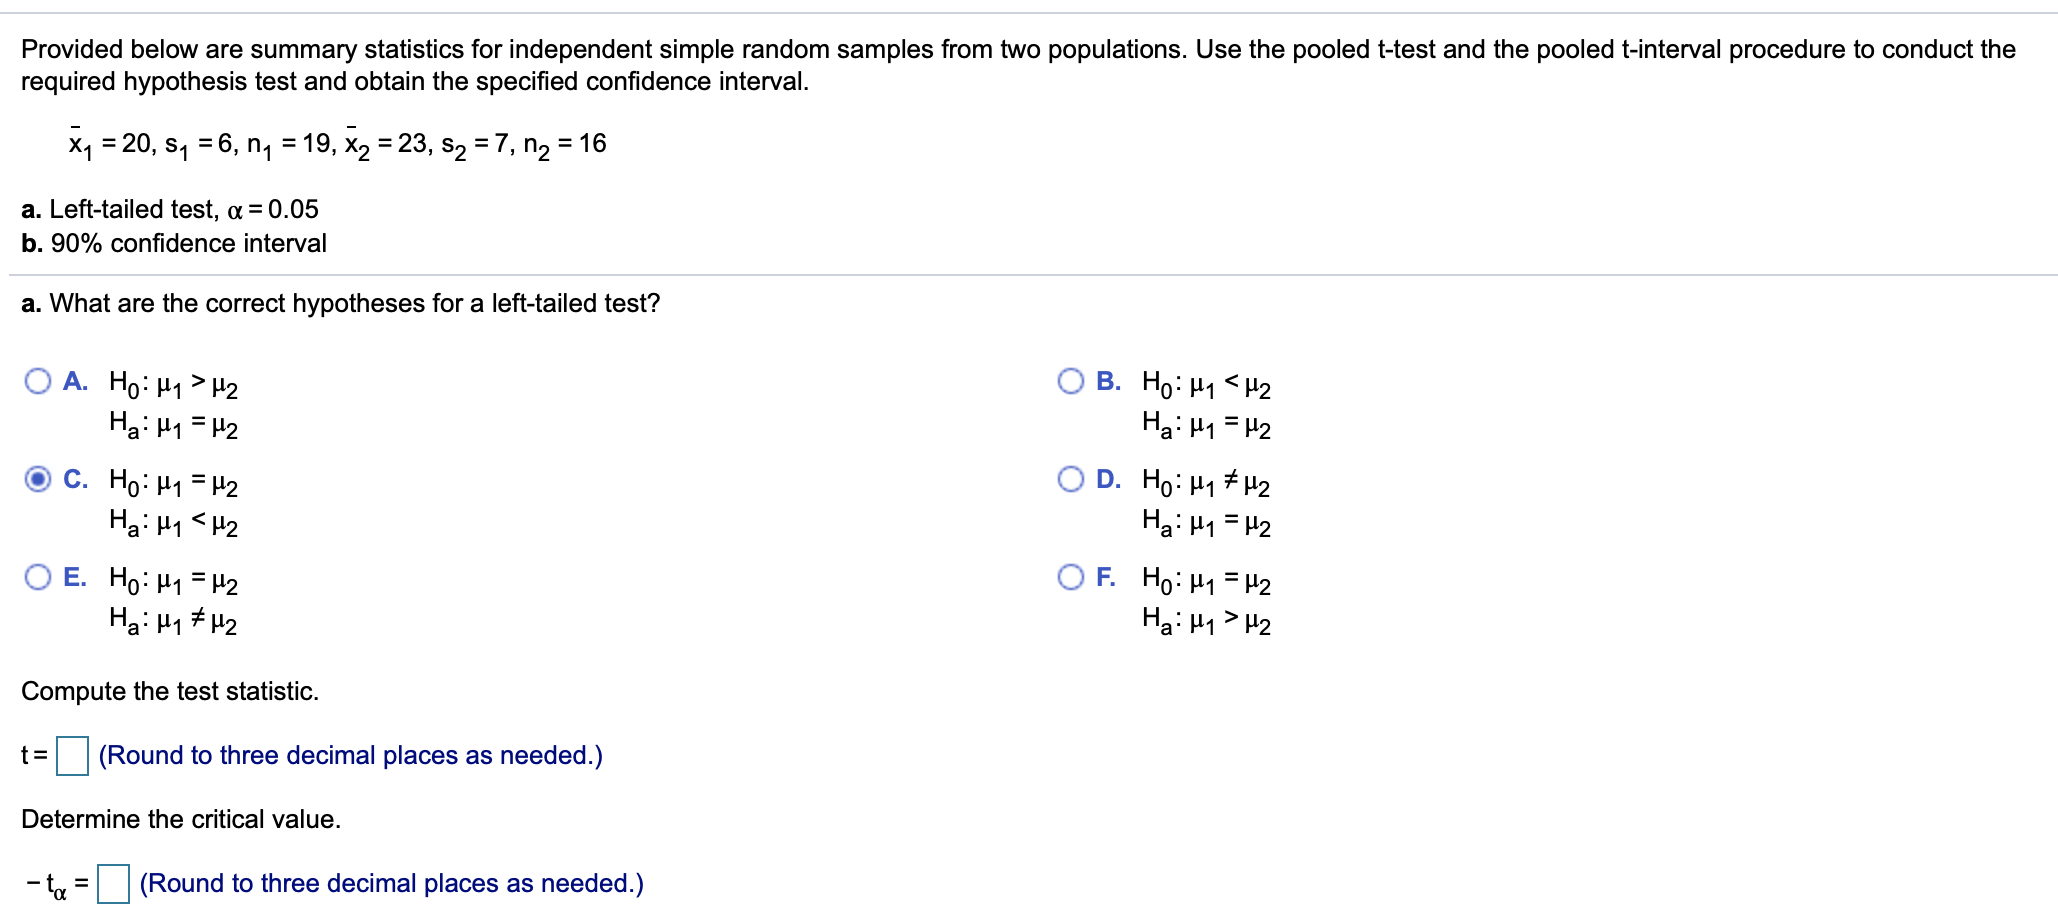The width and height of the screenshot is (2058, 924).
Task: Click the '90% confidence interval' line
Action: pyautogui.click(x=174, y=243)
